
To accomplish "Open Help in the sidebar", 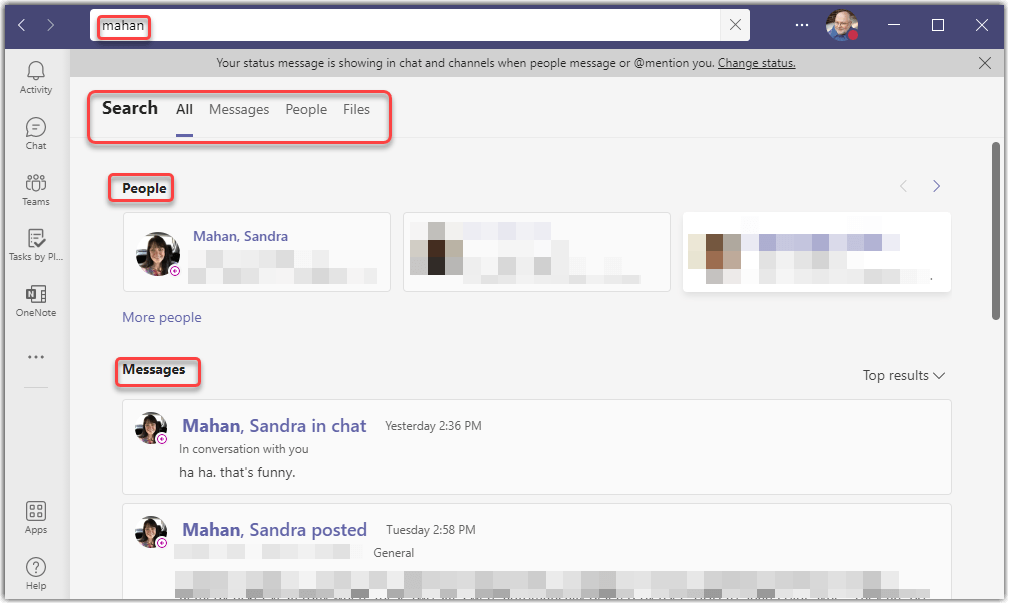I will click(x=36, y=574).
